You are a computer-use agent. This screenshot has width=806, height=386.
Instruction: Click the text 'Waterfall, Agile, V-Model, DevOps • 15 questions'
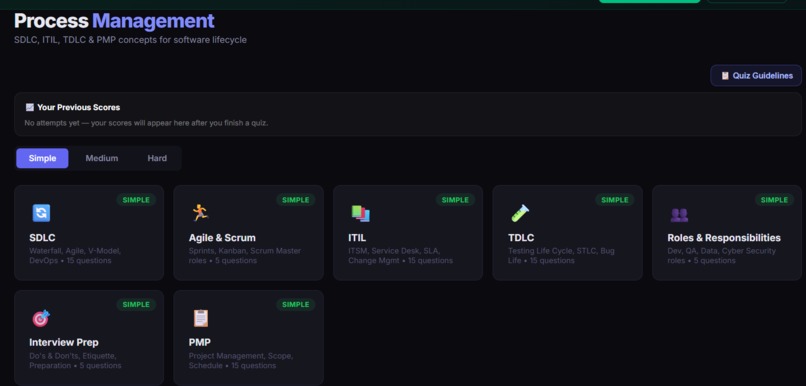(75, 255)
